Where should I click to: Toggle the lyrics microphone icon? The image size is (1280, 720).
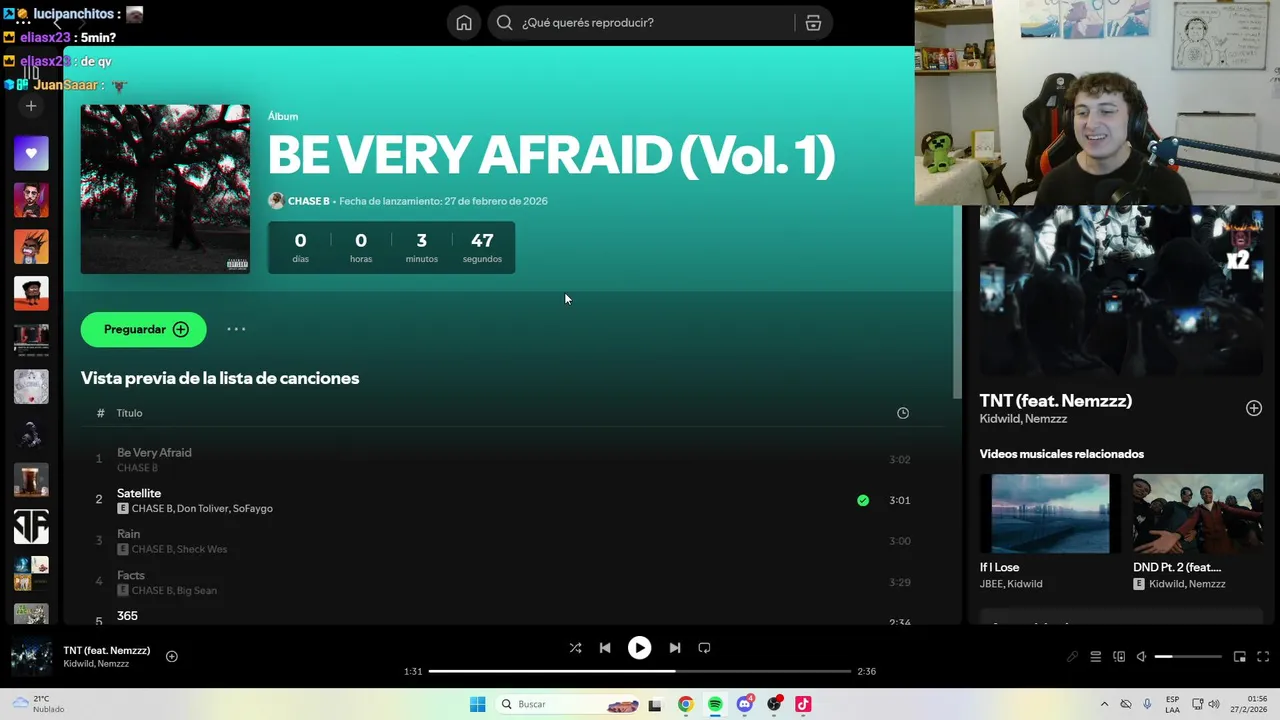(1072, 657)
